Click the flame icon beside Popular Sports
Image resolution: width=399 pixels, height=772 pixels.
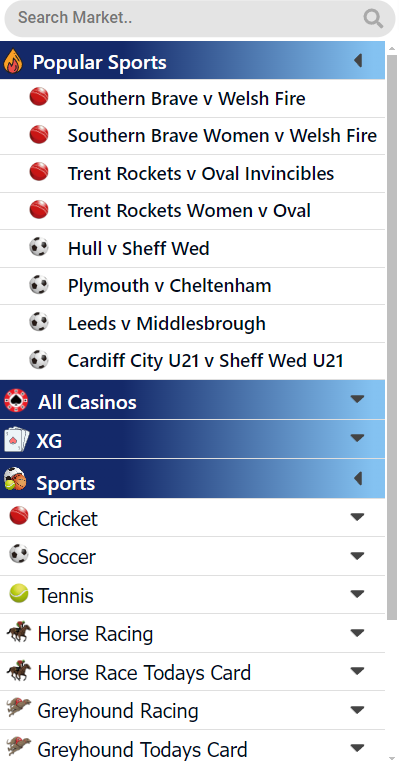[x=13, y=62]
